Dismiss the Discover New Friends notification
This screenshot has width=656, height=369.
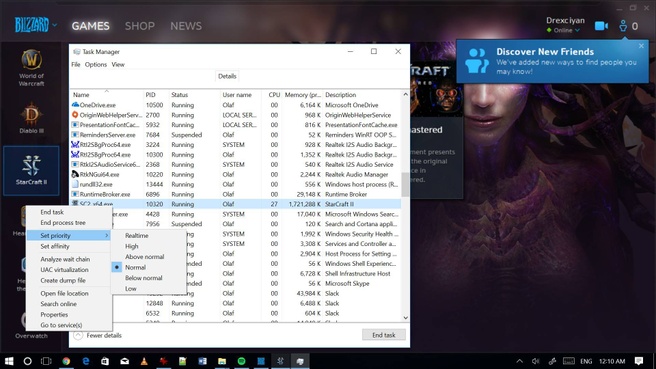[641, 46]
